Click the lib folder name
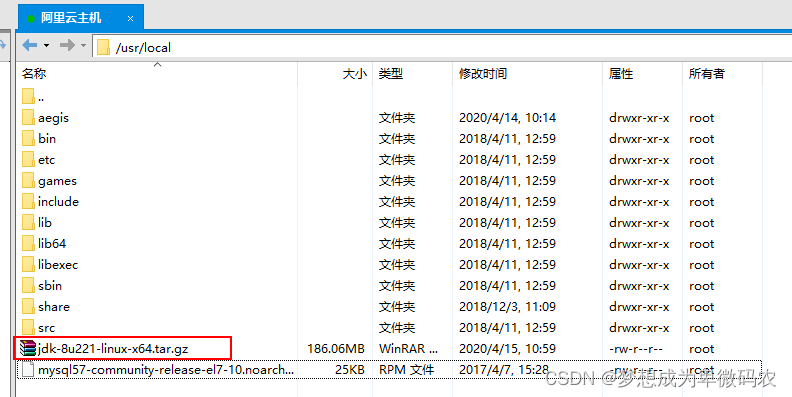The width and height of the screenshot is (792, 397). pos(45,223)
